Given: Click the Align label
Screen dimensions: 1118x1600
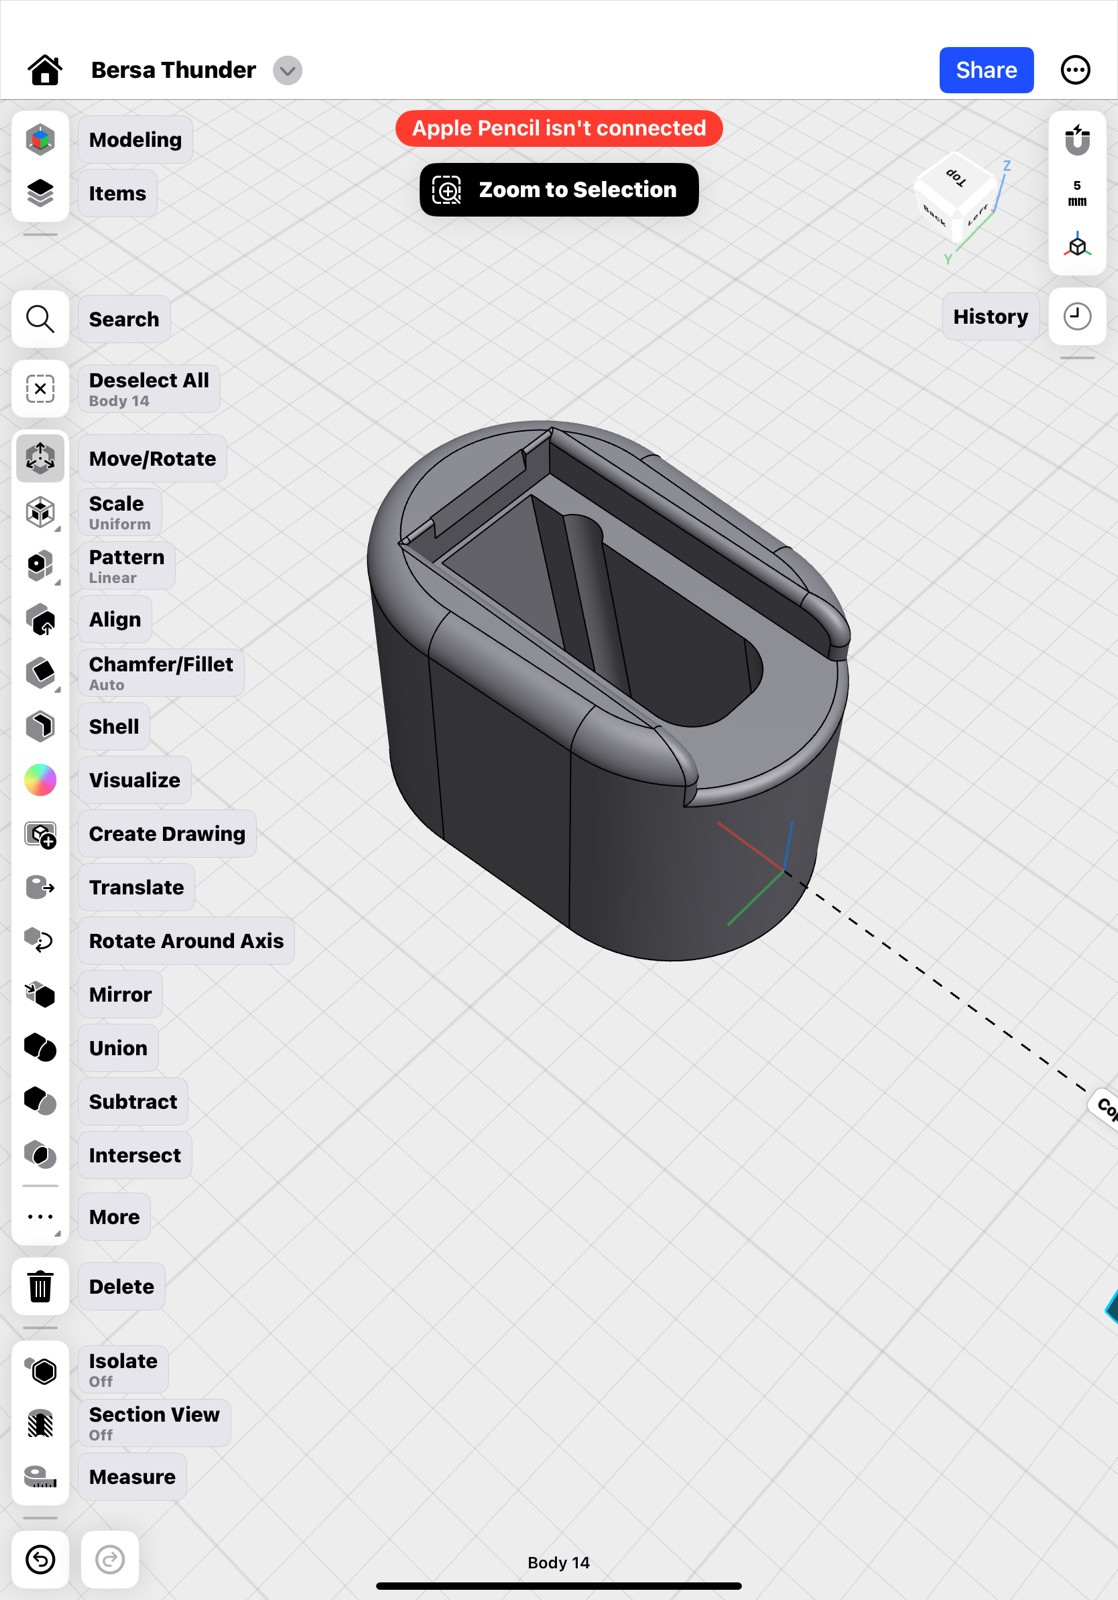Looking at the screenshot, I should click(x=115, y=620).
